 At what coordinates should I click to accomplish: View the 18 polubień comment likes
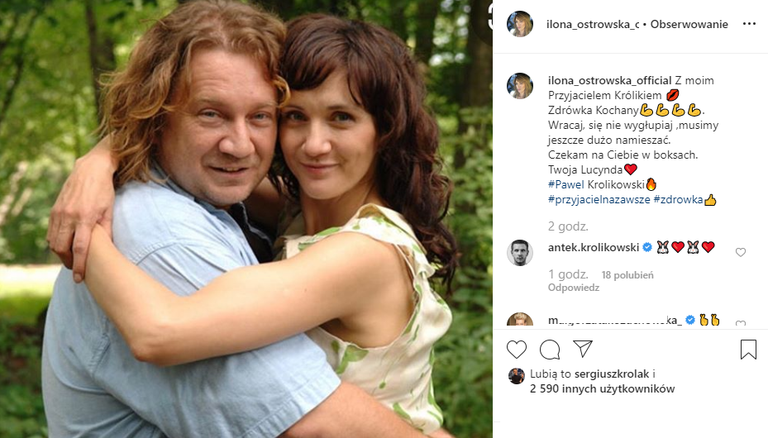[627, 275]
